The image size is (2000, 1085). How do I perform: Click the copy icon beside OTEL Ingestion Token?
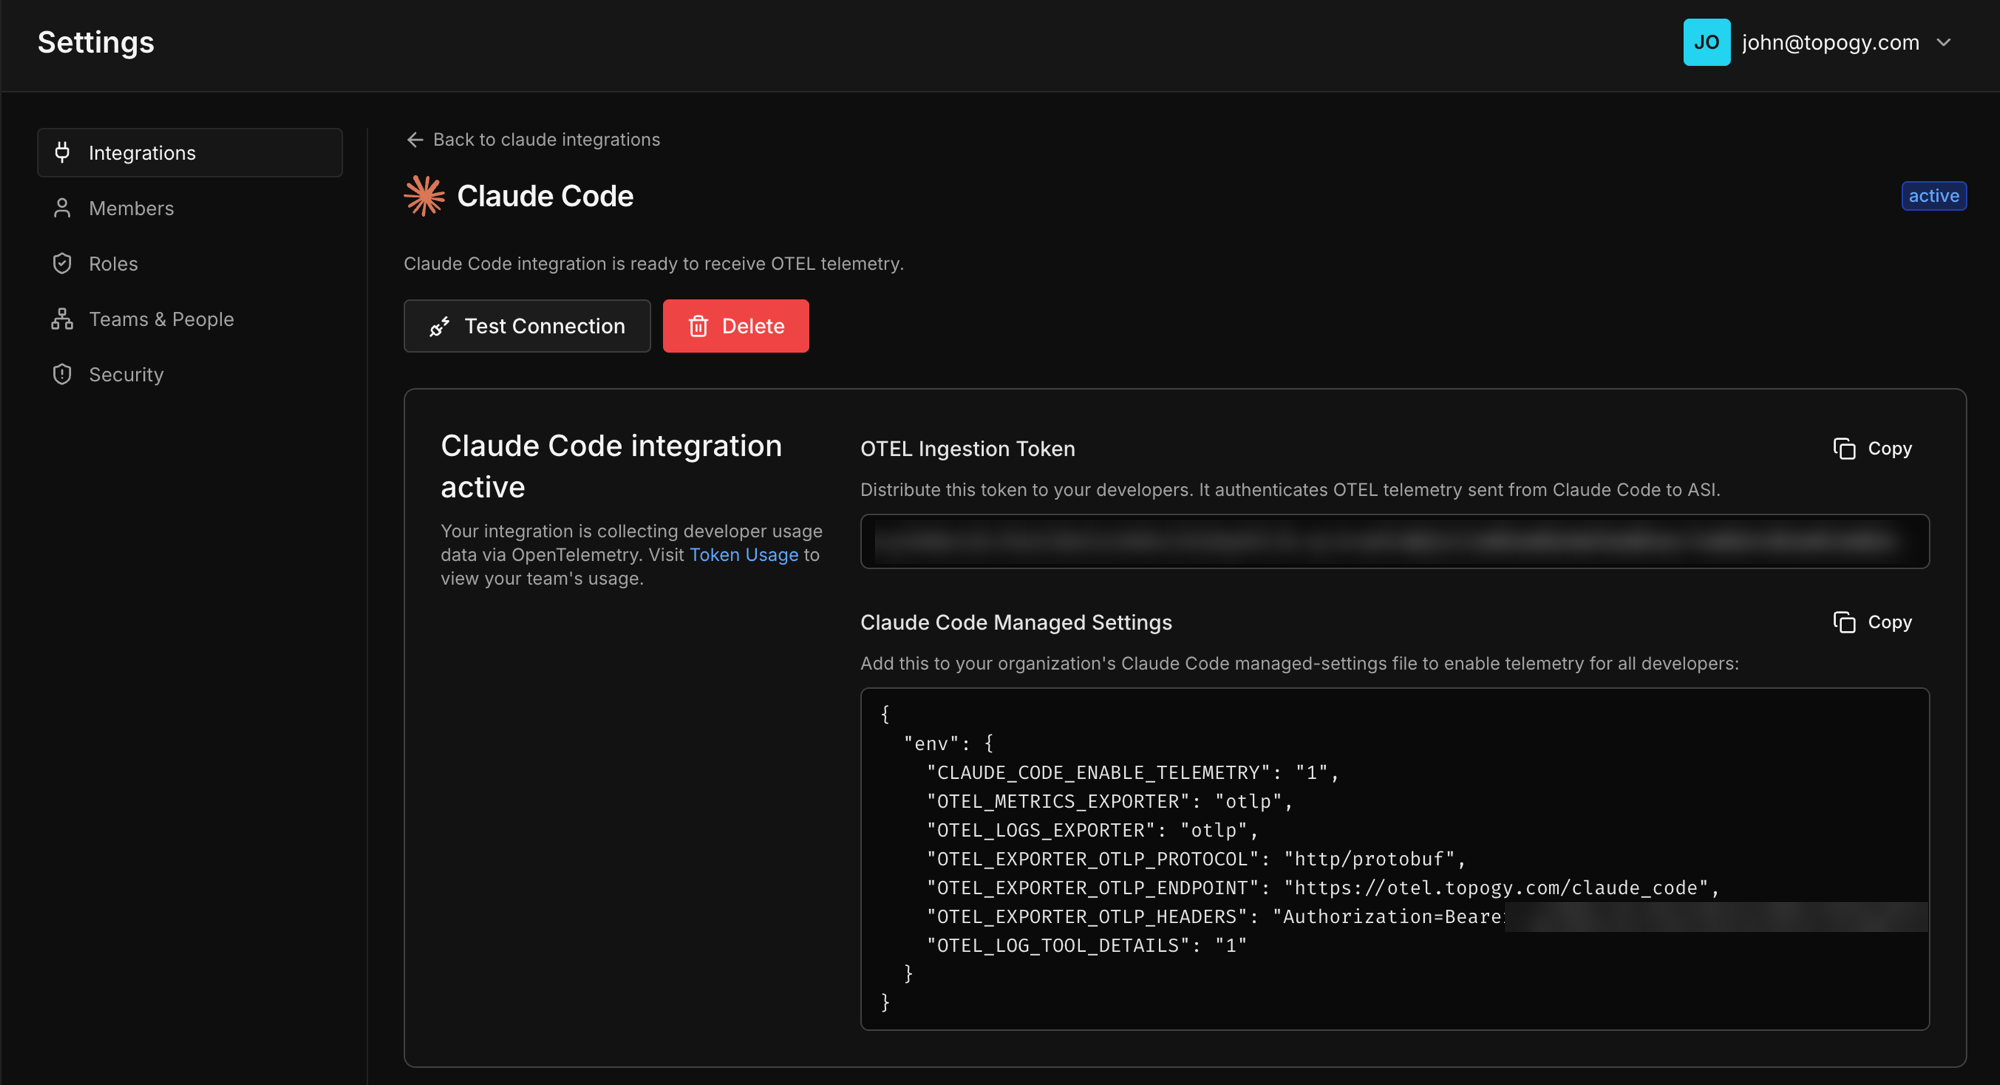(1844, 449)
